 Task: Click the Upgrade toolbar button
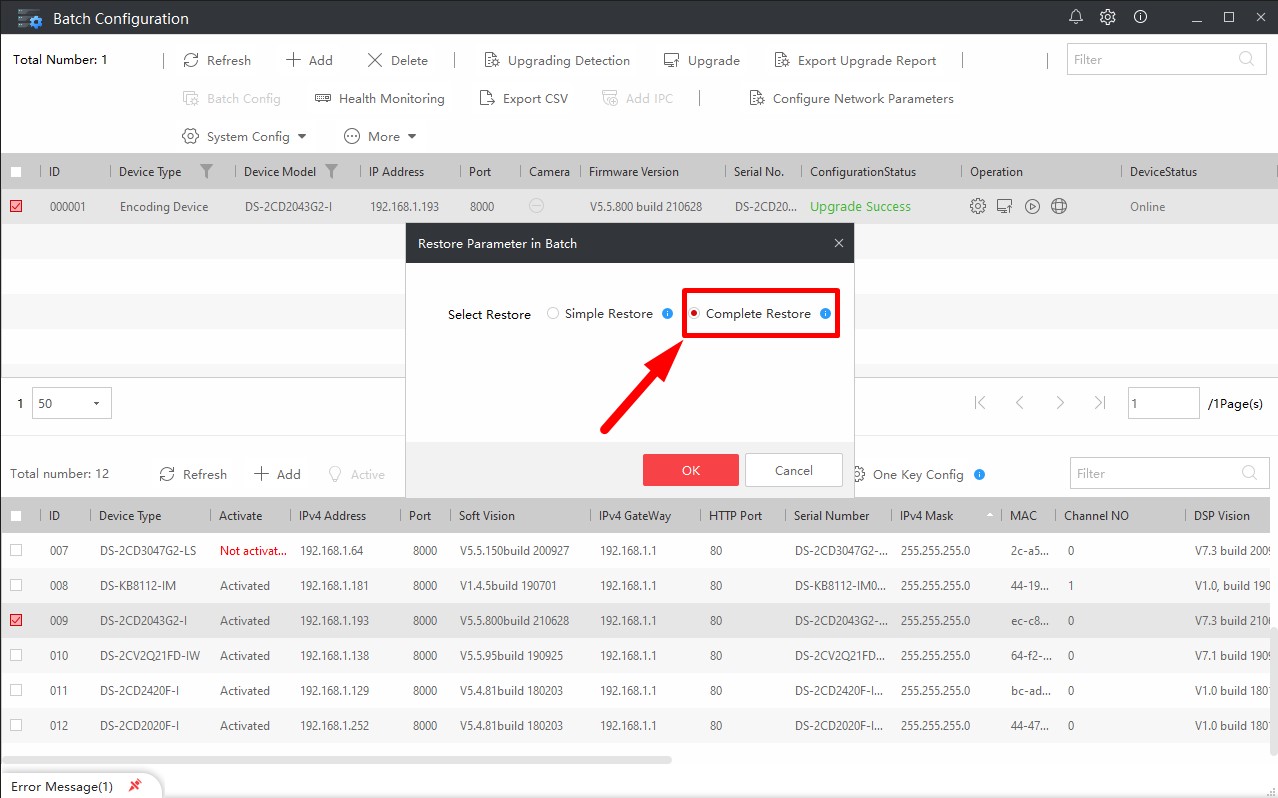click(x=702, y=60)
